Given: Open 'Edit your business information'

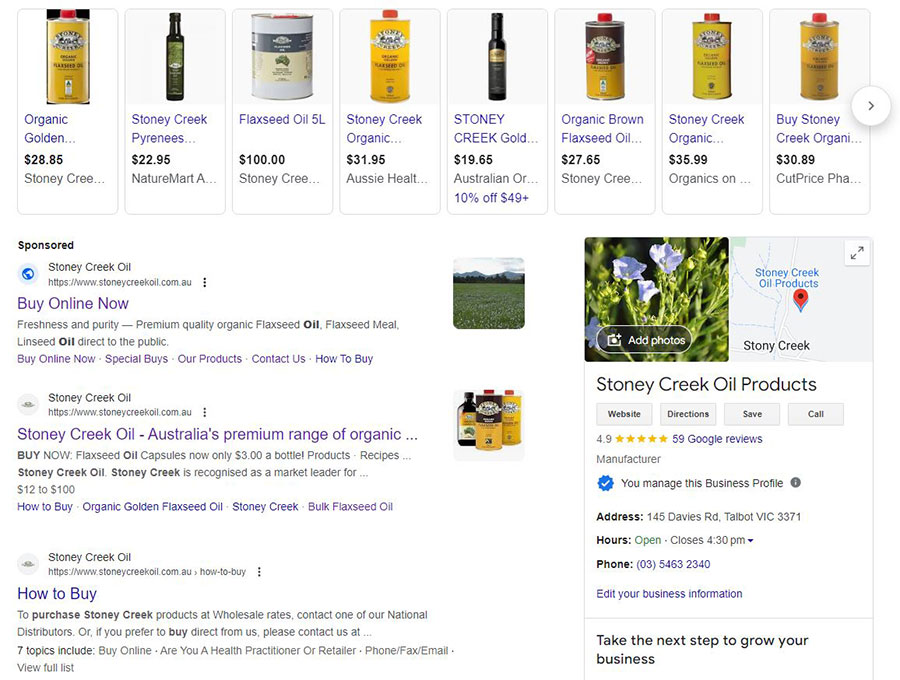Looking at the screenshot, I should [669, 593].
